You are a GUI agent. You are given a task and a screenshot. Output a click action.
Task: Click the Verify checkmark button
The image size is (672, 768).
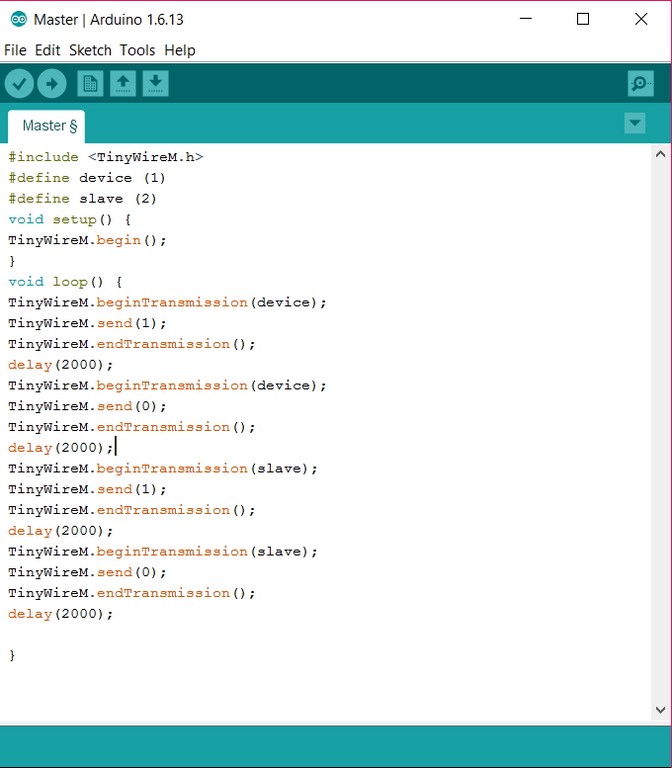click(x=19, y=84)
